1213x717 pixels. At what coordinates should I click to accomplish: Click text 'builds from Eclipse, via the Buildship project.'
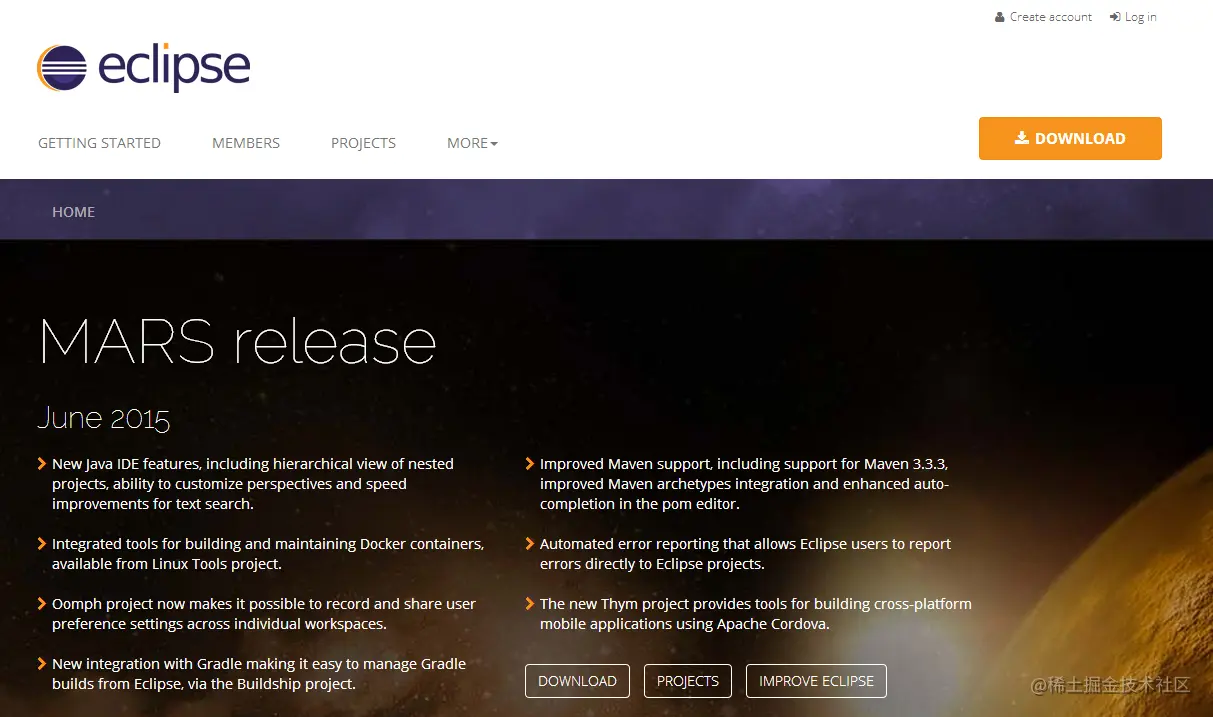coord(204,684)
